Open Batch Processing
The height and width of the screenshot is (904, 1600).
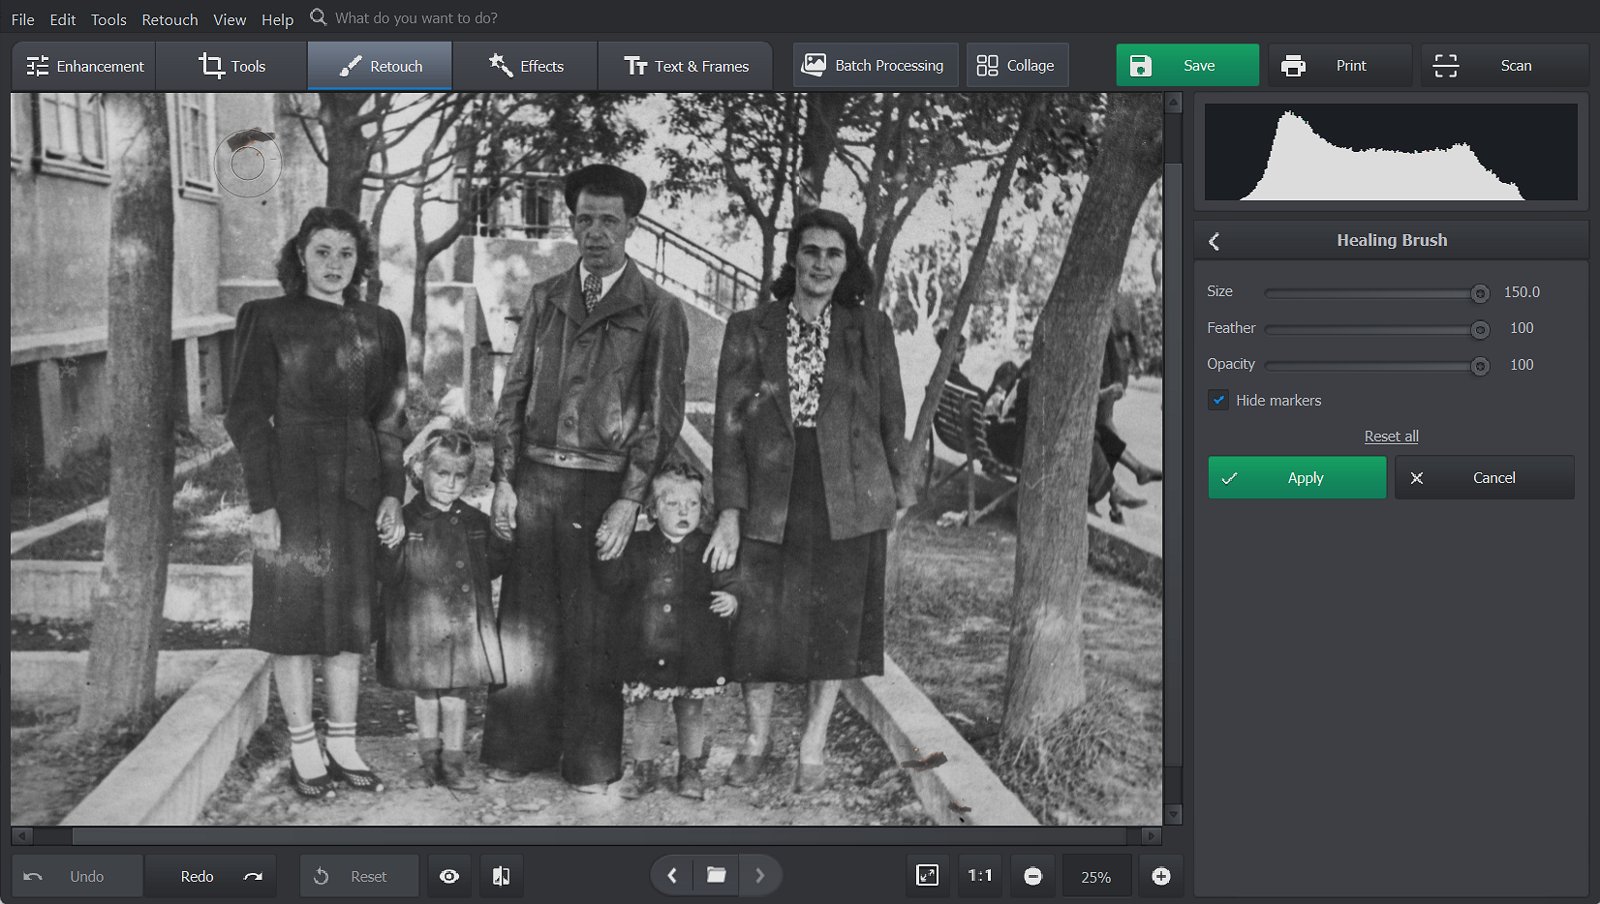pyautogui.click(x=875, y=65)
